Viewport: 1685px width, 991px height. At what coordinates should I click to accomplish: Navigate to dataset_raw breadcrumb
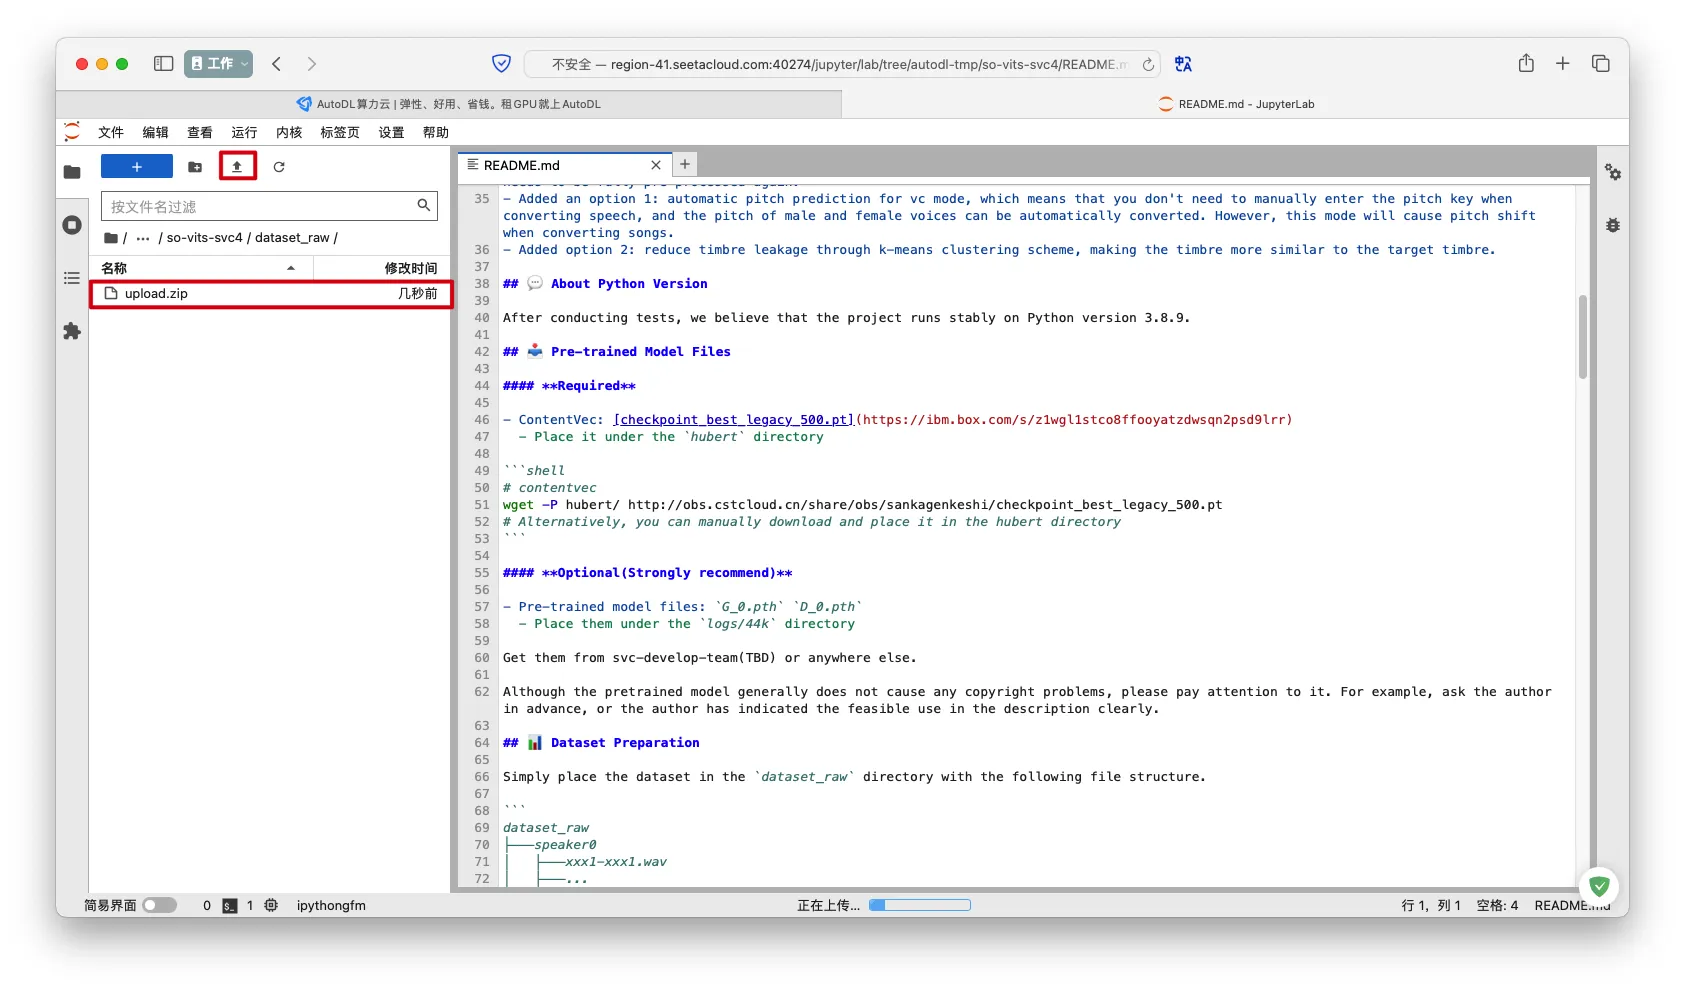(x=292, y=238)
